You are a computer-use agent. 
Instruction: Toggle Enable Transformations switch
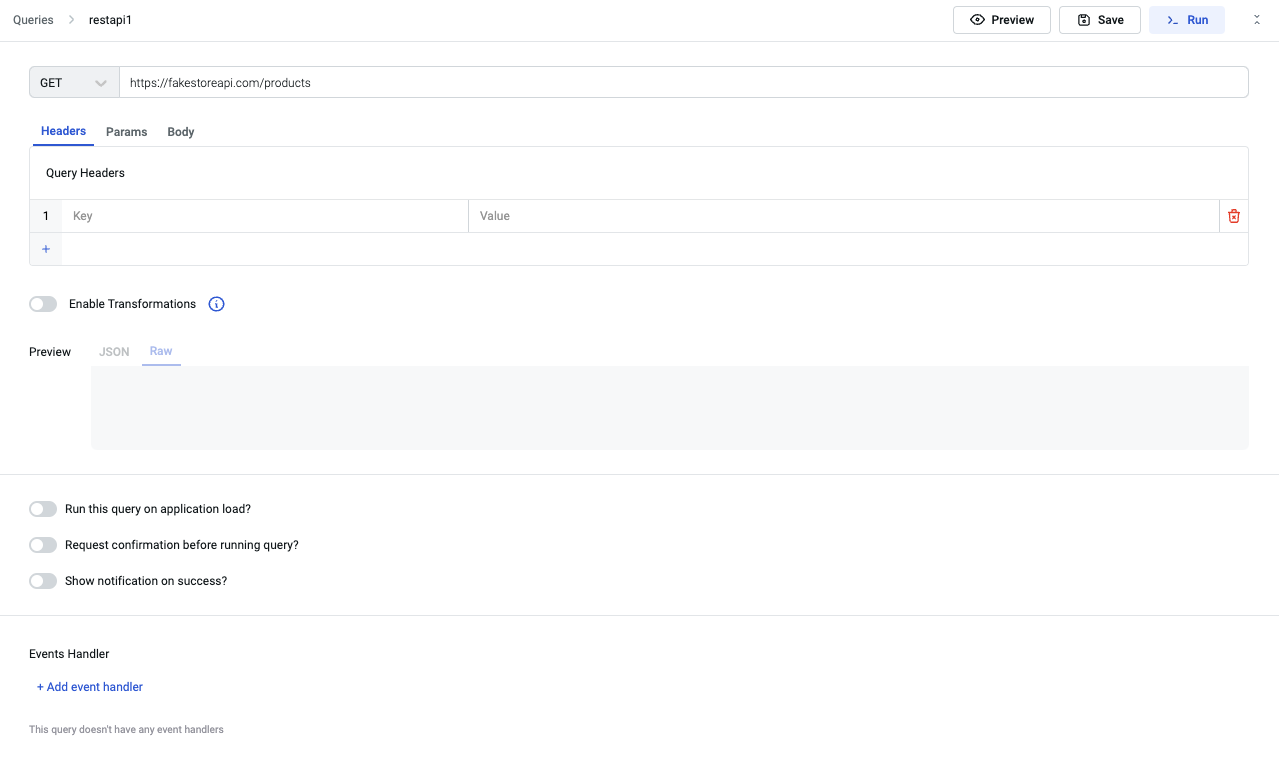[x=43, y=304]
